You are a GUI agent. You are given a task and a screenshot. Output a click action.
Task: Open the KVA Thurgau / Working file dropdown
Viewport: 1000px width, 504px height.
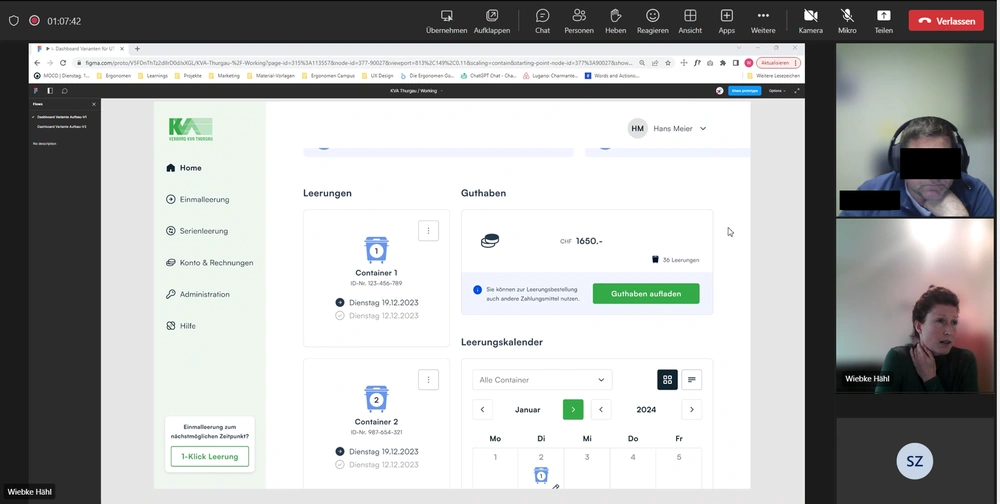pos(416,91)
